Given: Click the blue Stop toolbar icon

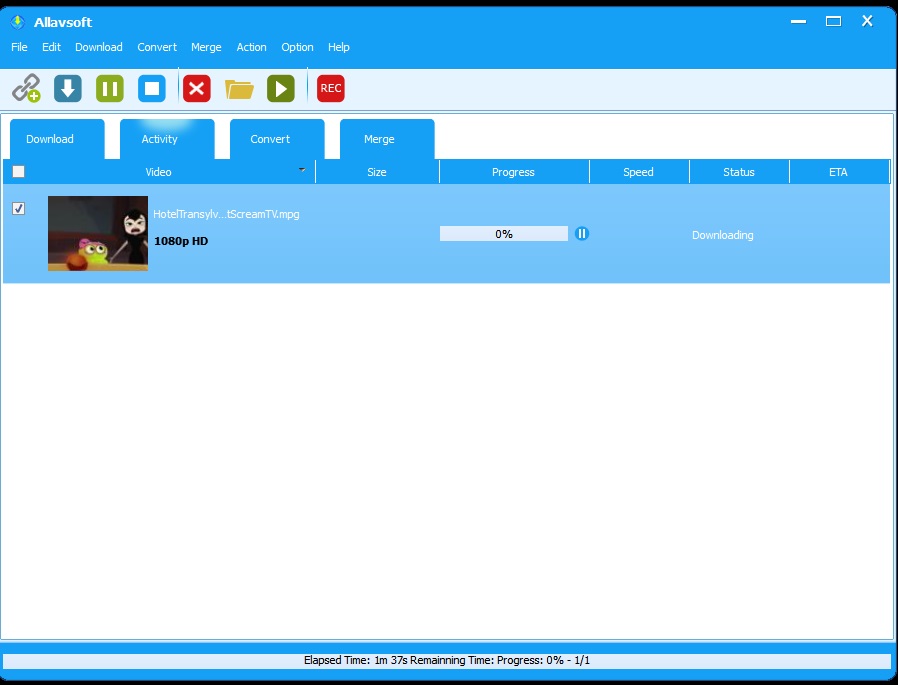Looking at the screenshot, I should coord(152,88).
